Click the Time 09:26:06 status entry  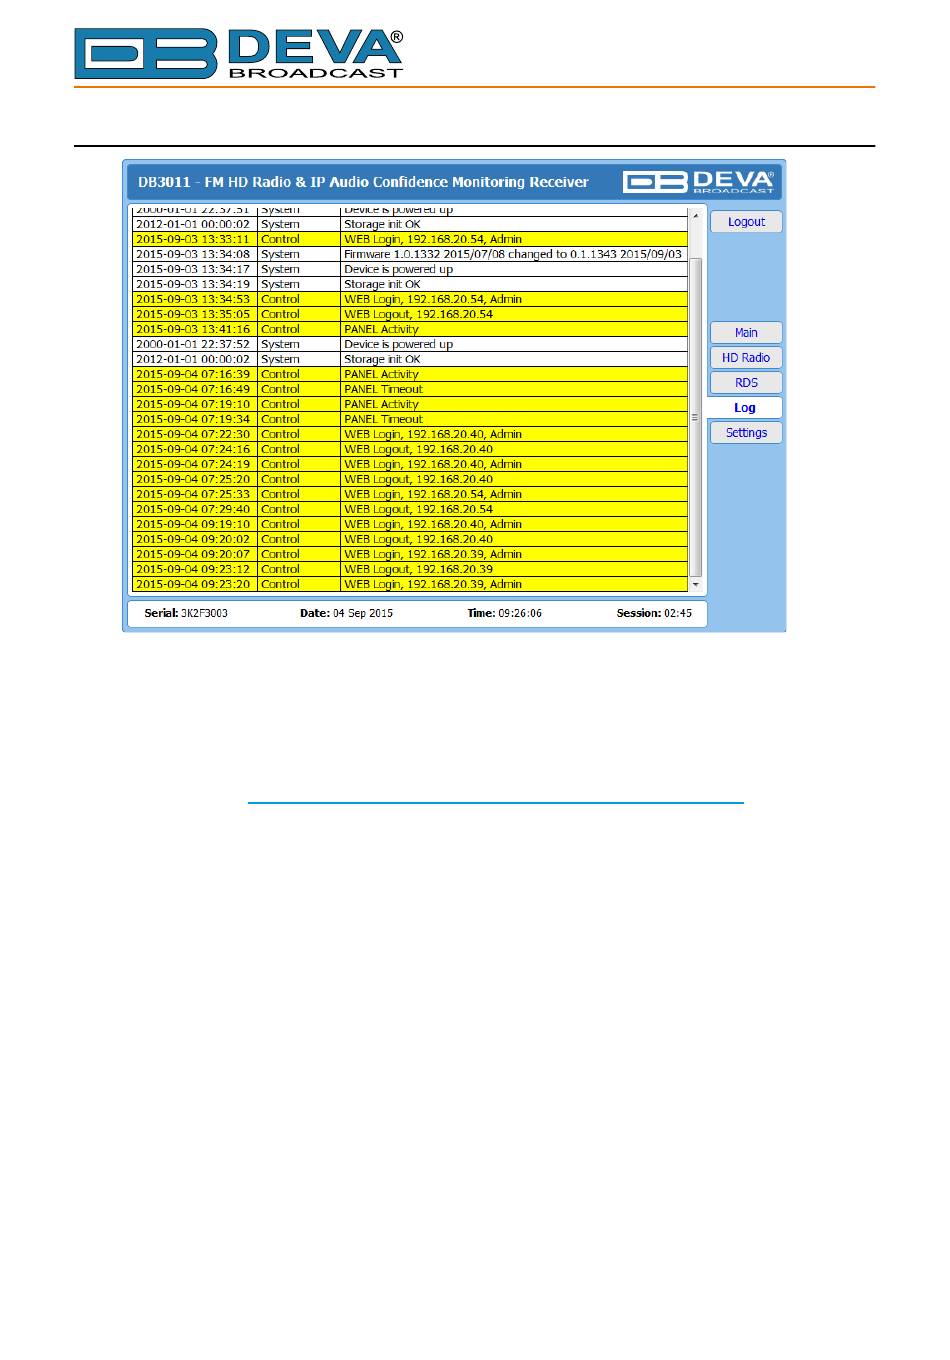[x=505, y=613]
